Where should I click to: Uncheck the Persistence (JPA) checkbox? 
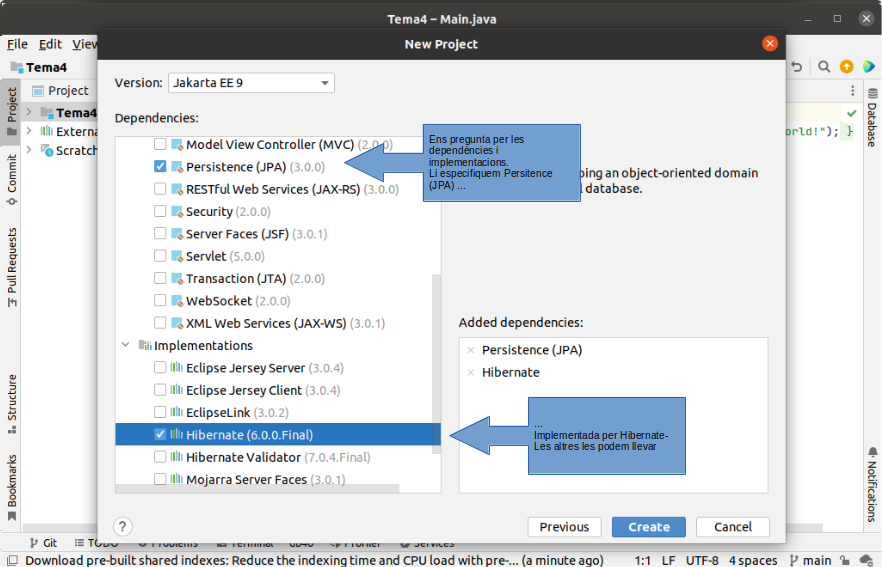[160, 166]
